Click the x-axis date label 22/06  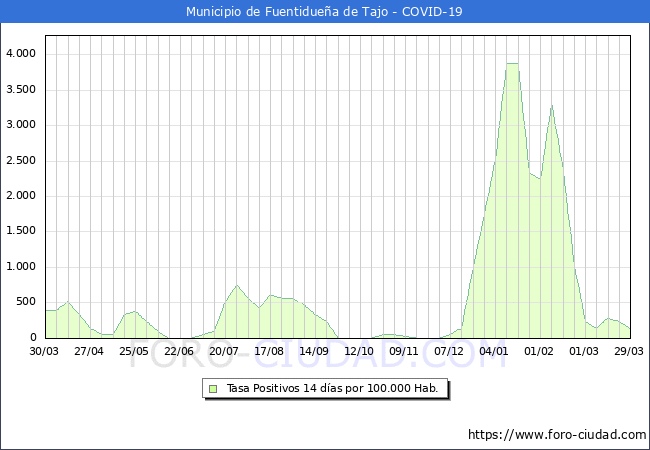pyautogui.click(x=179, y=351)
